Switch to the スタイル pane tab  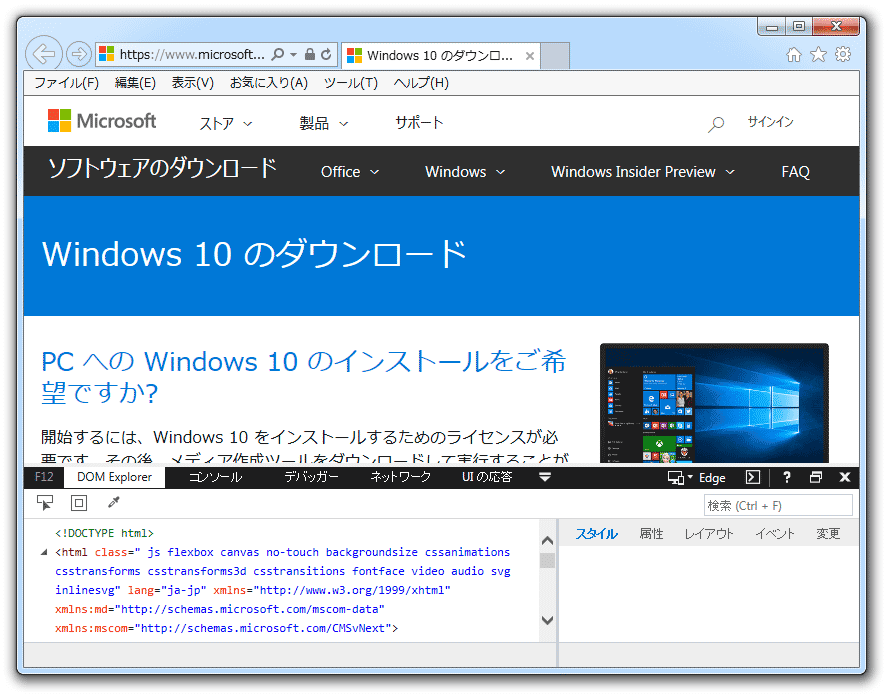tap(596, 534)
